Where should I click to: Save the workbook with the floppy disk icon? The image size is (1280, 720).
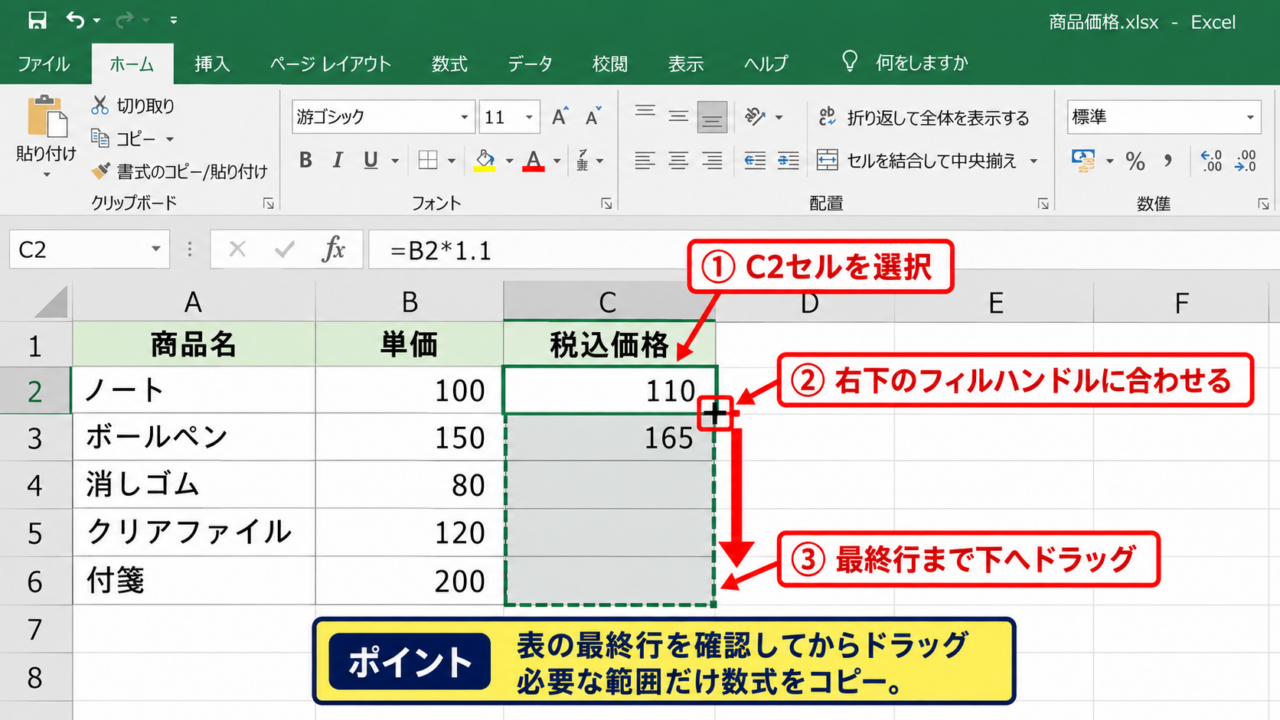37,20
